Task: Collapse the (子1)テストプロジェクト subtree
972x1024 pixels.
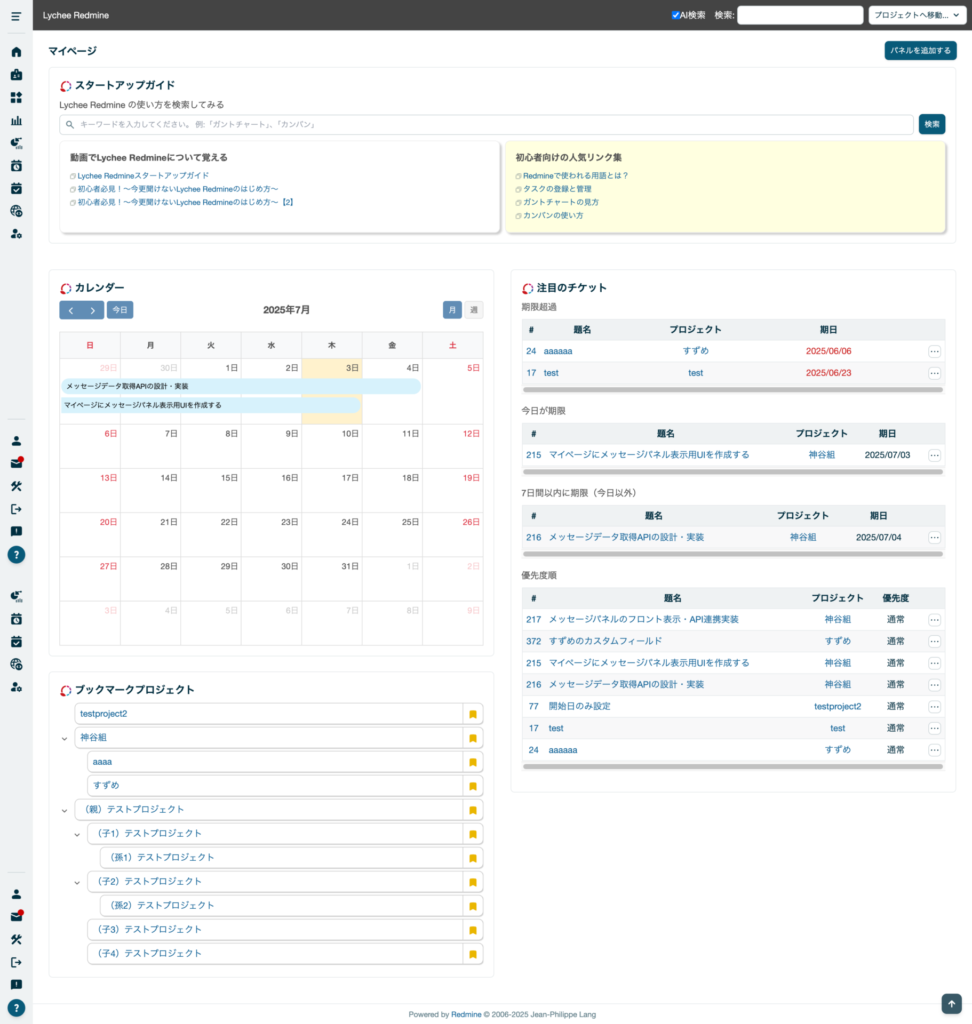Action: pos(77,835)
